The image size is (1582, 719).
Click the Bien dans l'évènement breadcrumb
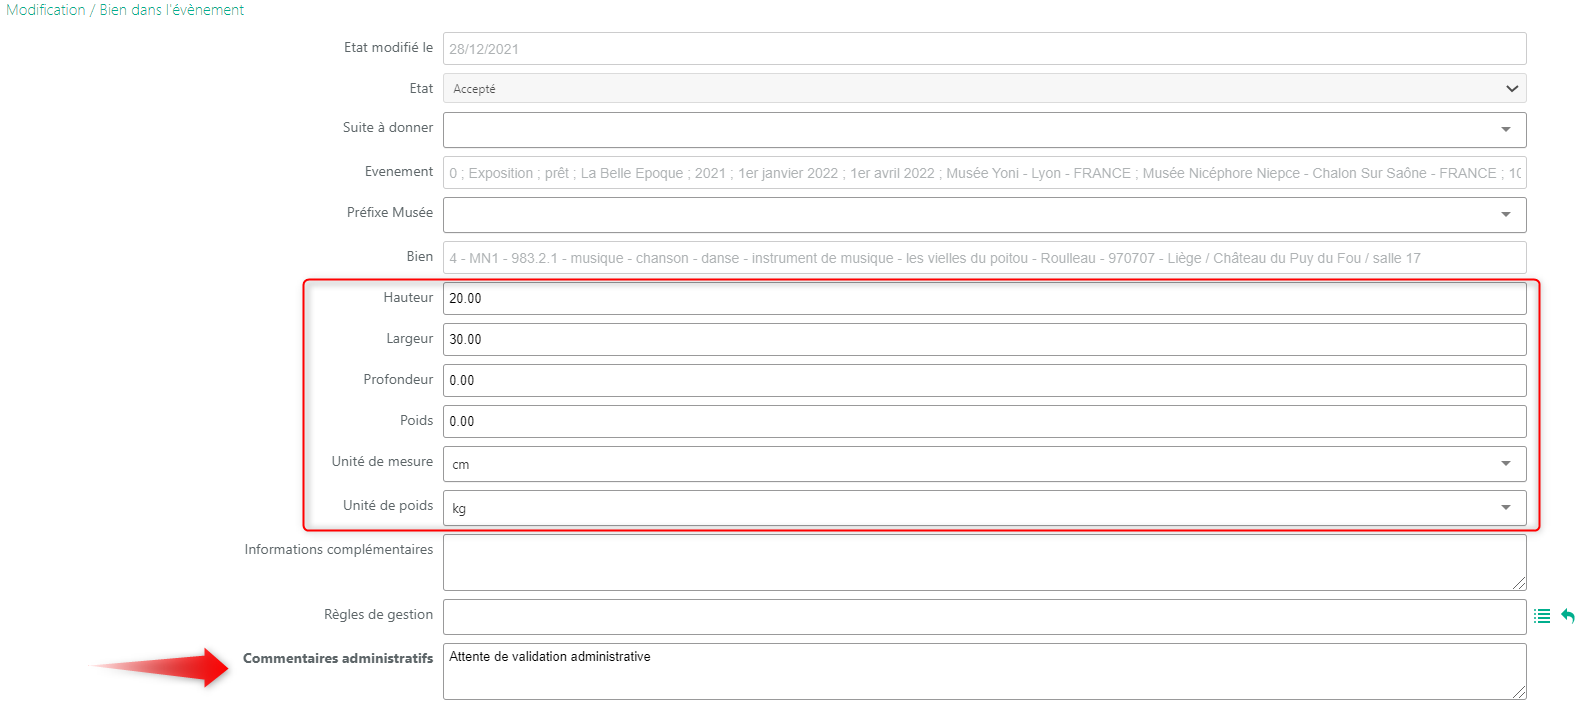[x=172, y=10]
